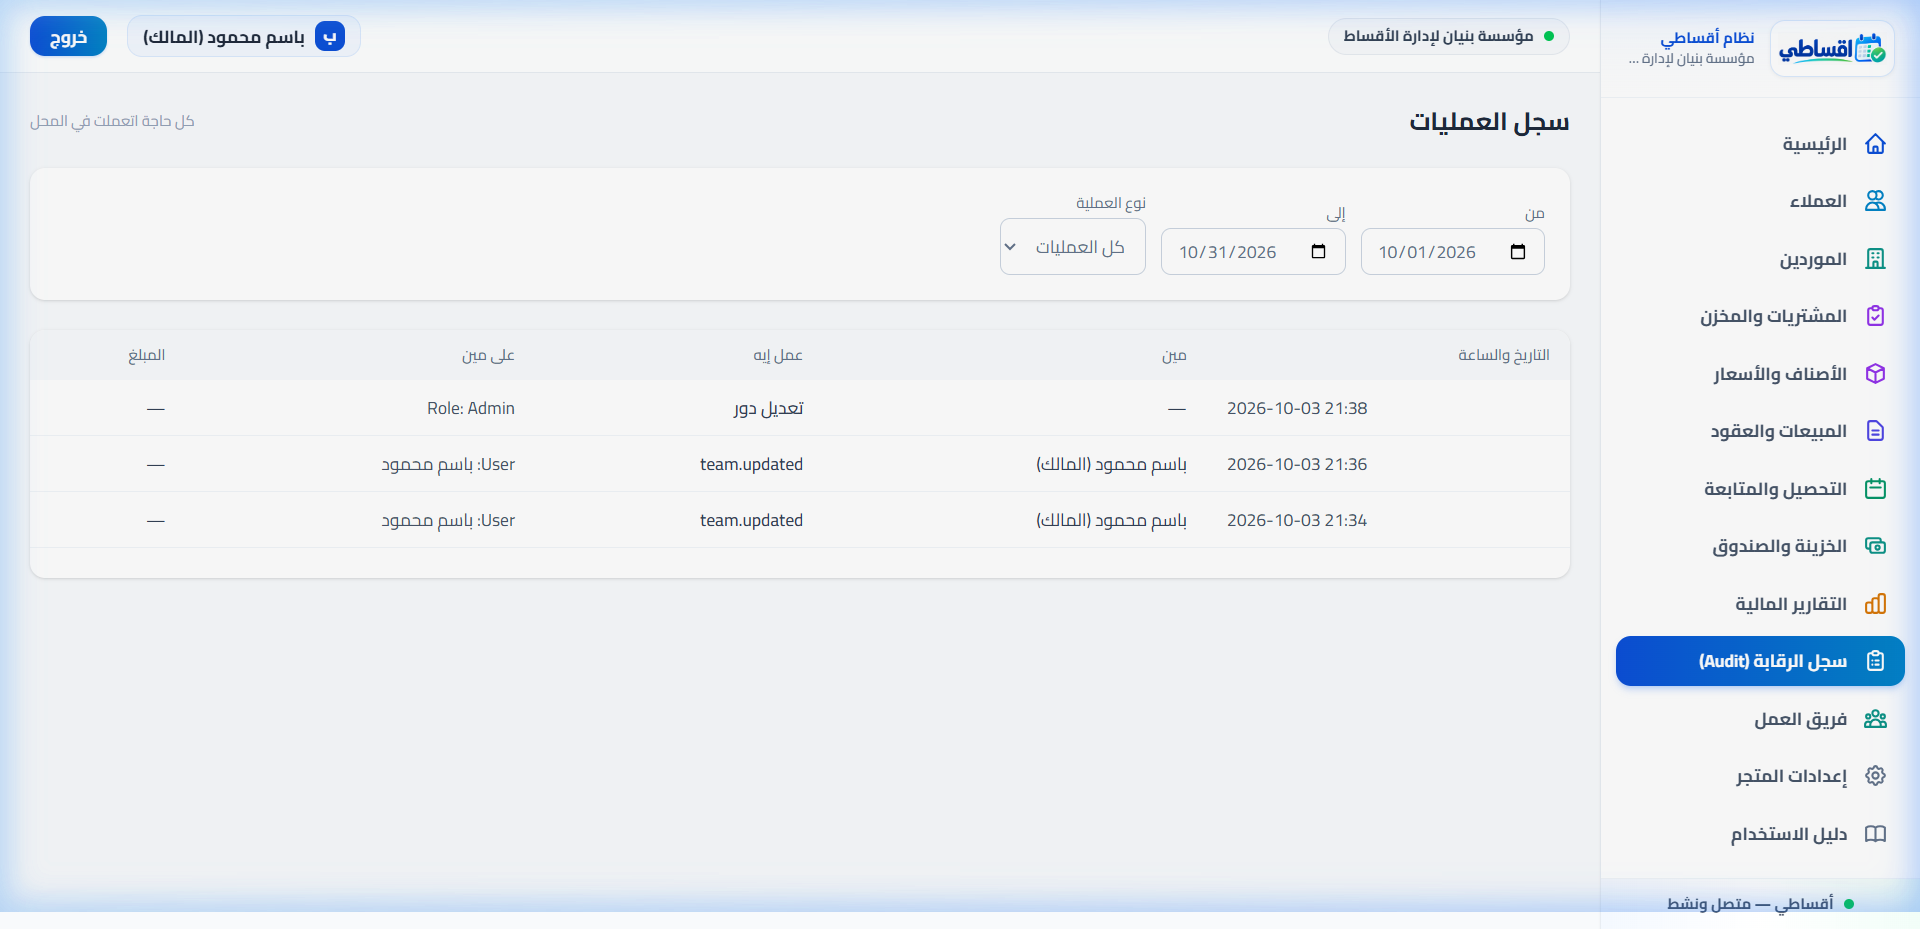Click the التاريخ والساعة column header
This screenshot has height=929, width=1920.
1503,355
